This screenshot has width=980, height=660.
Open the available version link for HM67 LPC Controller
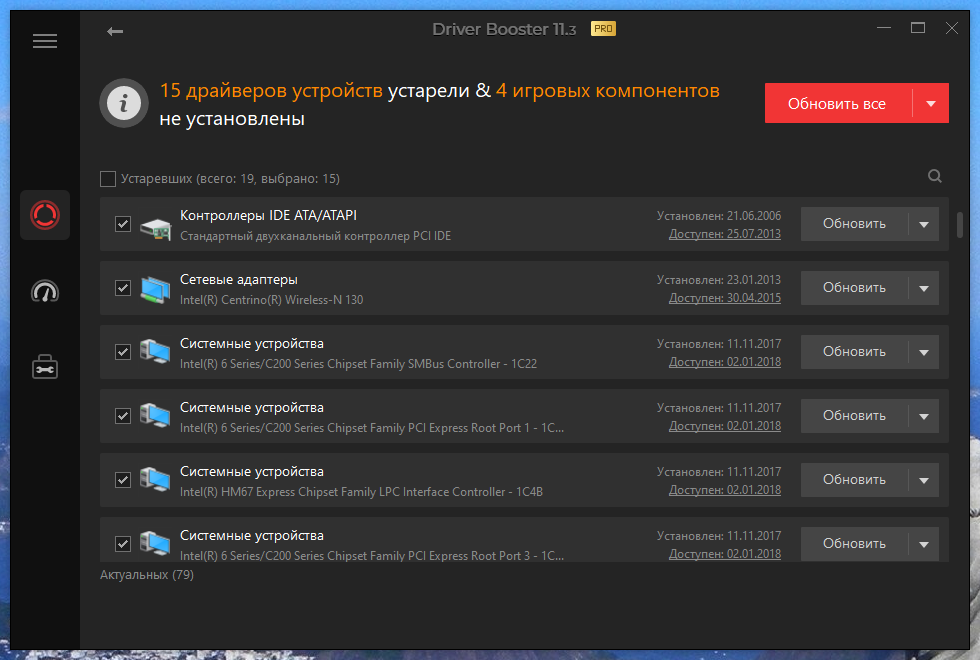(725, 490)
